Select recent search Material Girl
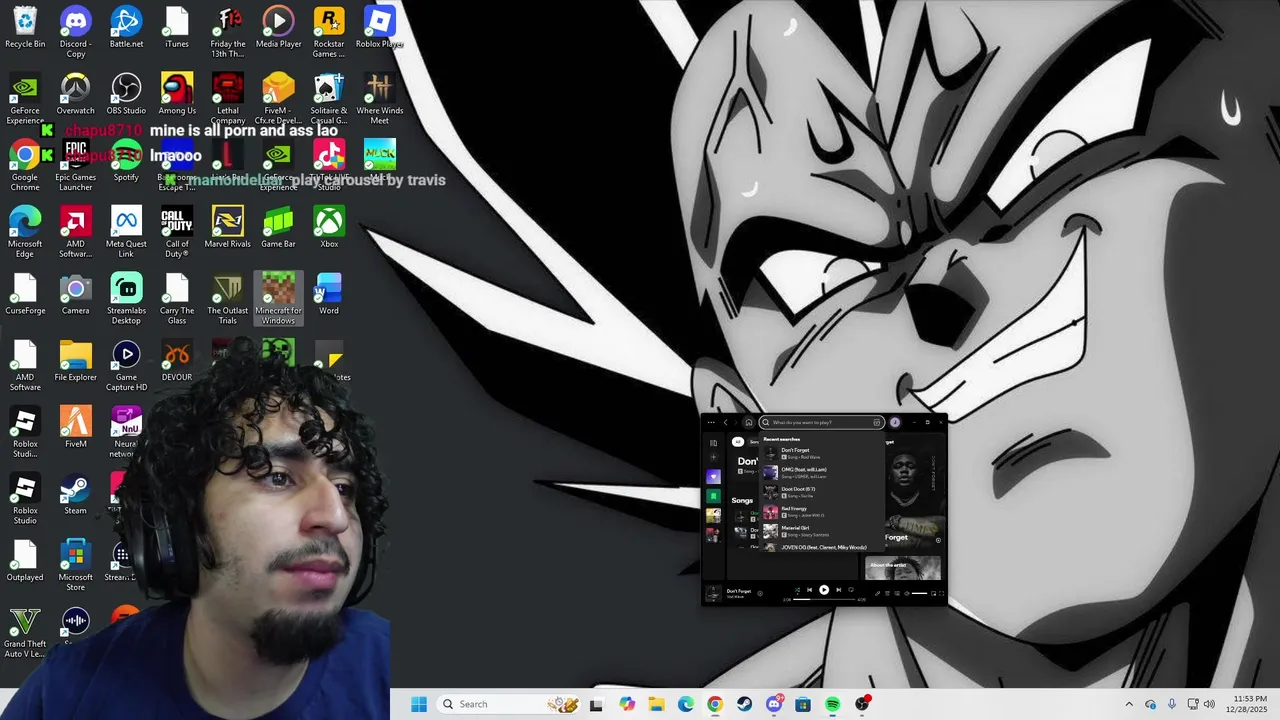 coord(823,531)
